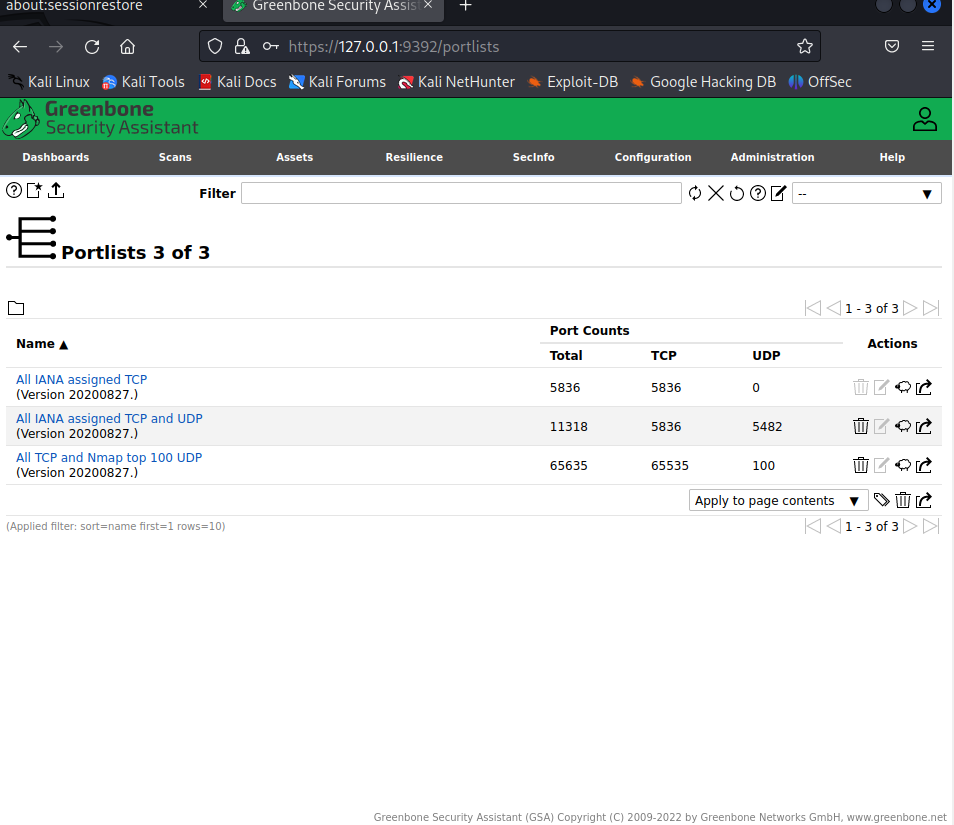Open the Apply to page contents dropdown

[x=778, y=500]
